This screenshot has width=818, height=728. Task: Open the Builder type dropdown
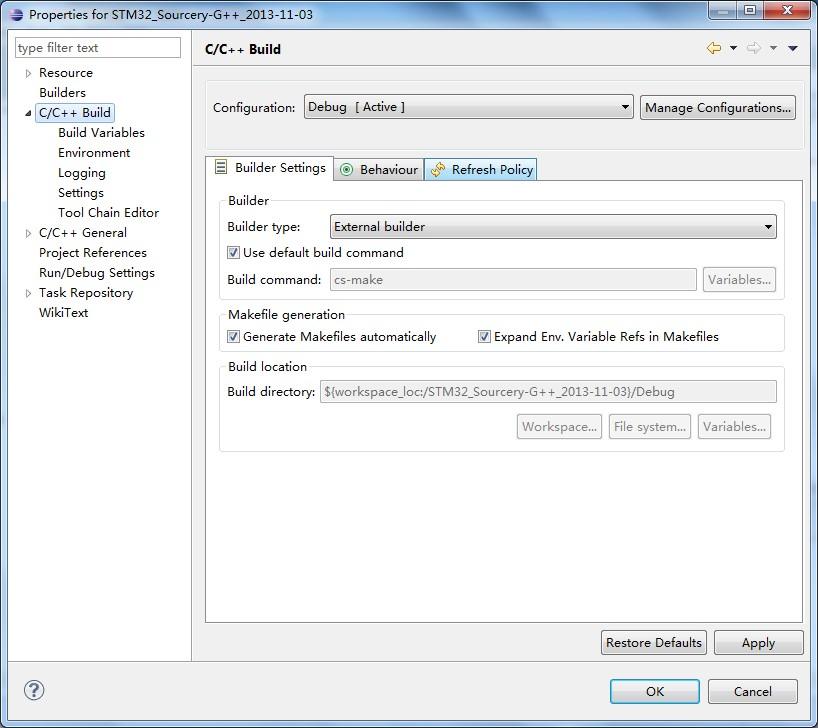pos(769,227)
